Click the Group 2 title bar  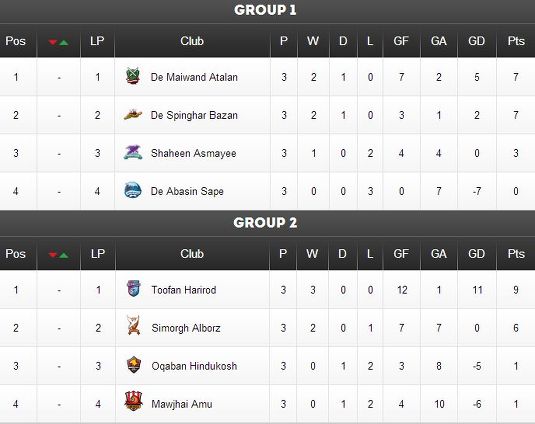tap(268, 223)
